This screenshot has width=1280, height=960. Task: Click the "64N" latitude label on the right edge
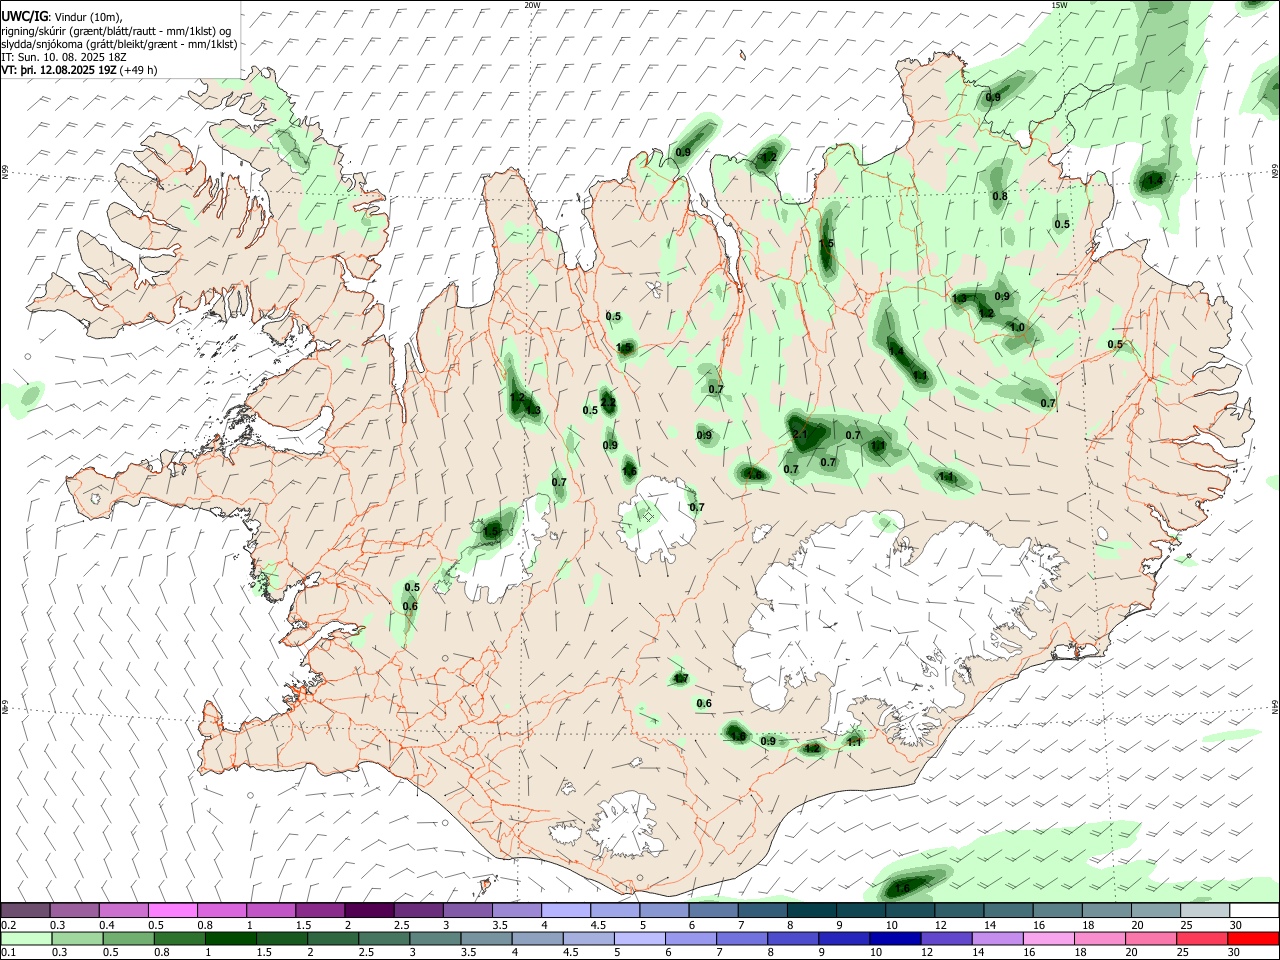pos(1275,706)
